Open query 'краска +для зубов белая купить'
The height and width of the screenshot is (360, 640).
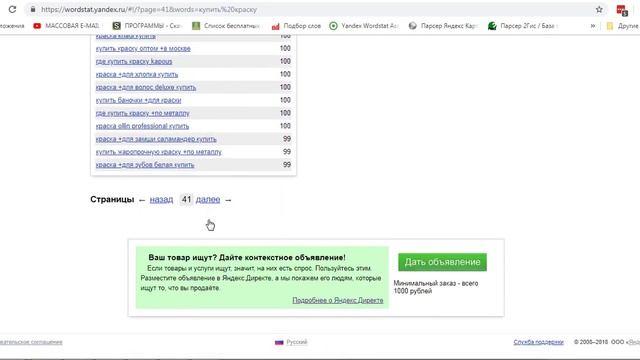click(145, 165)
